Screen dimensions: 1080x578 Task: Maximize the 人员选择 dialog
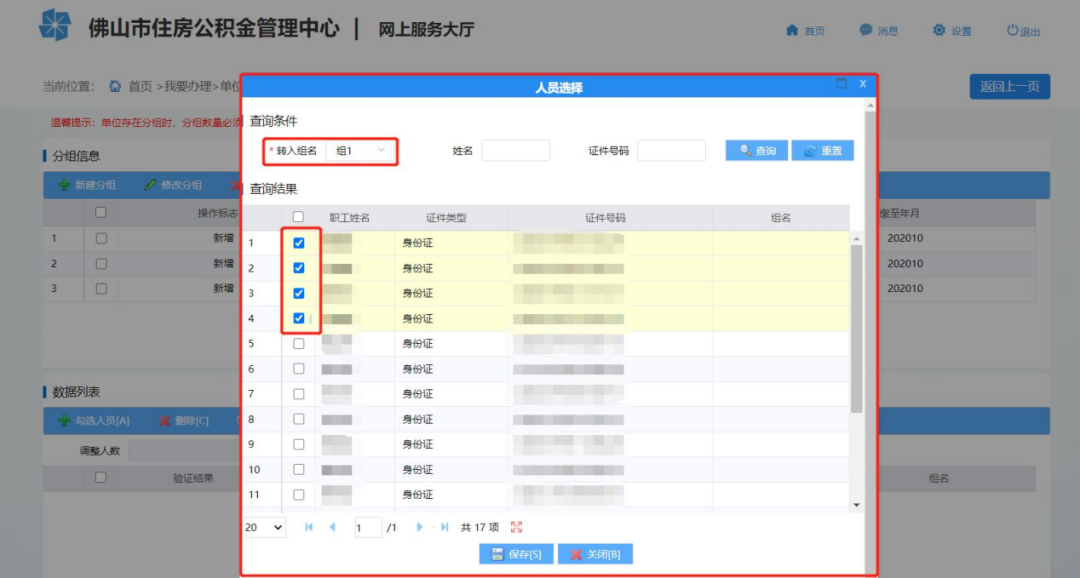coord(841,85)
